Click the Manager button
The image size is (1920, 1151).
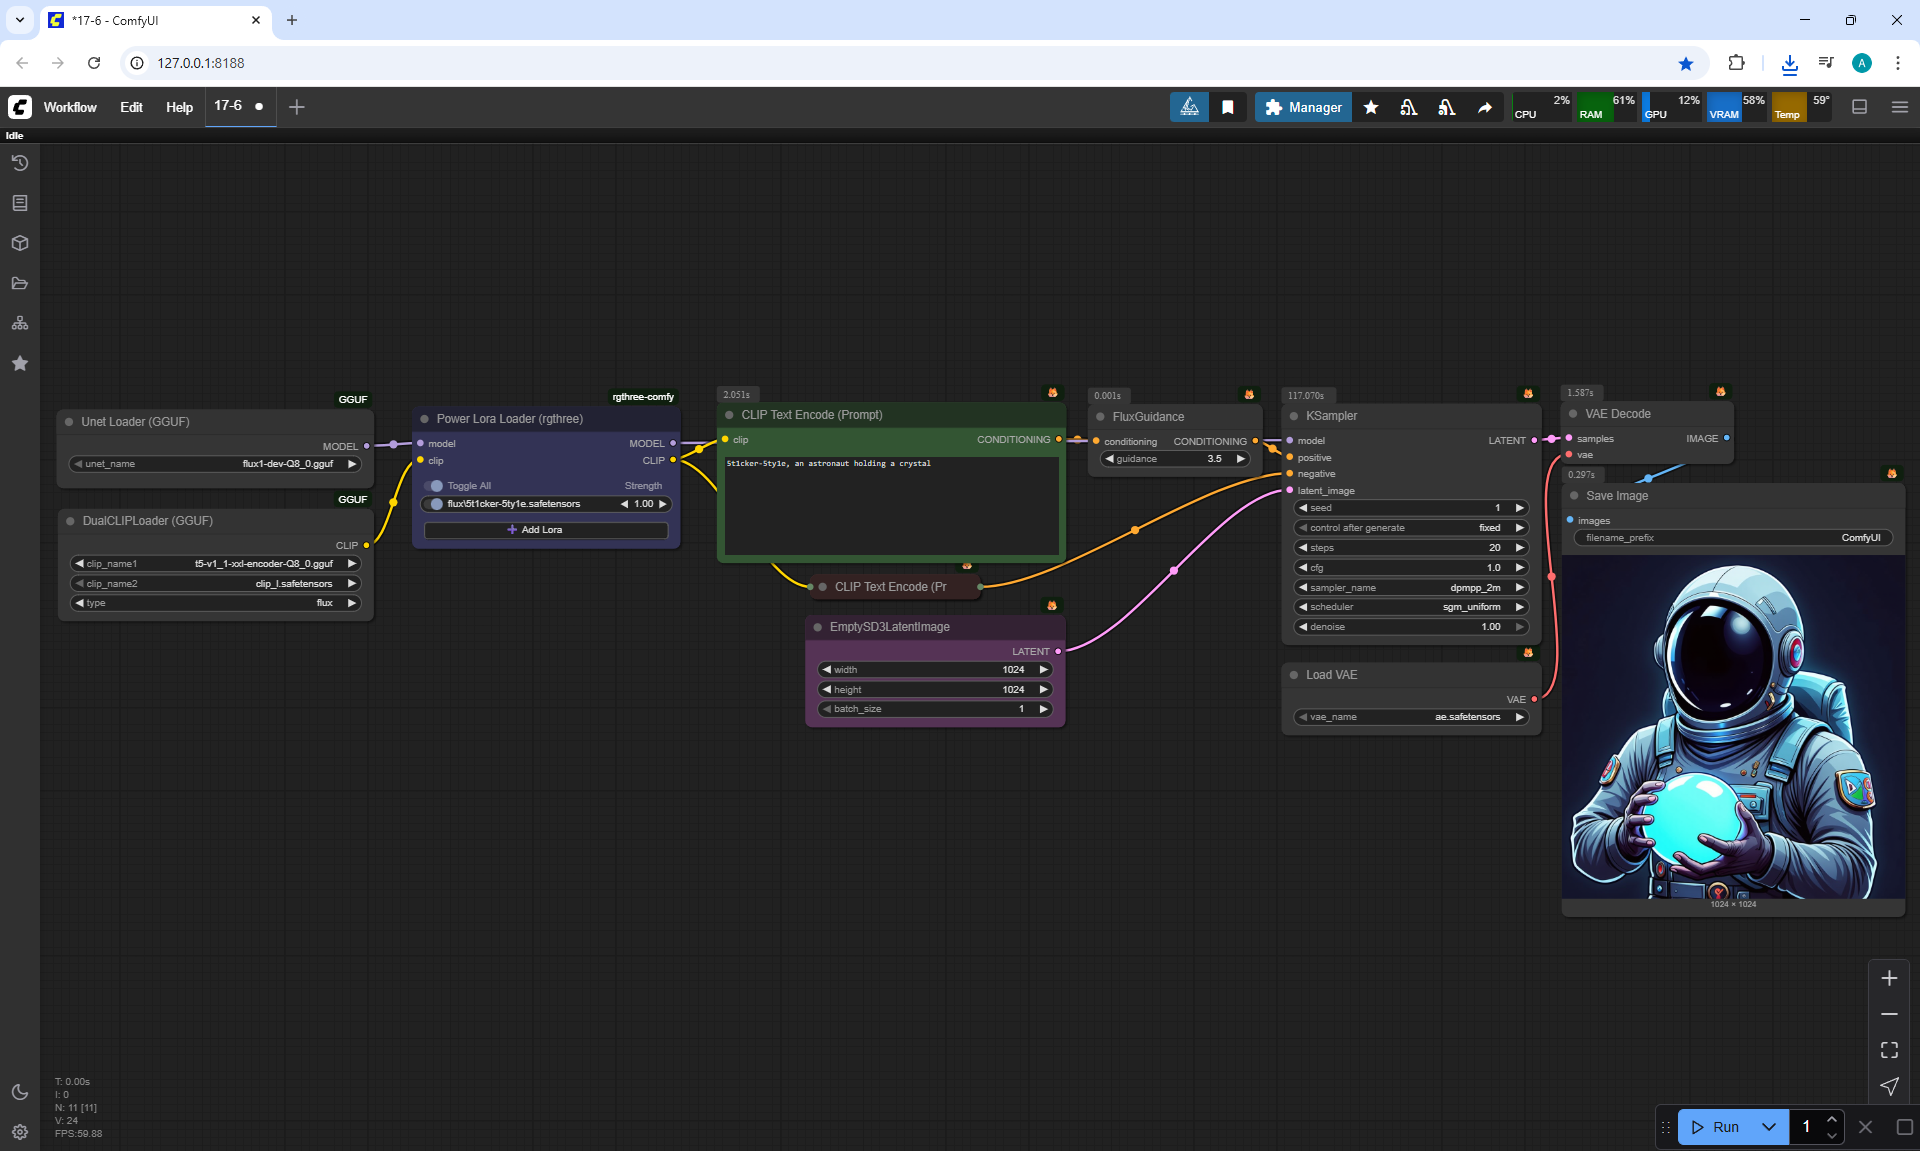click(x=1303, y=107)
